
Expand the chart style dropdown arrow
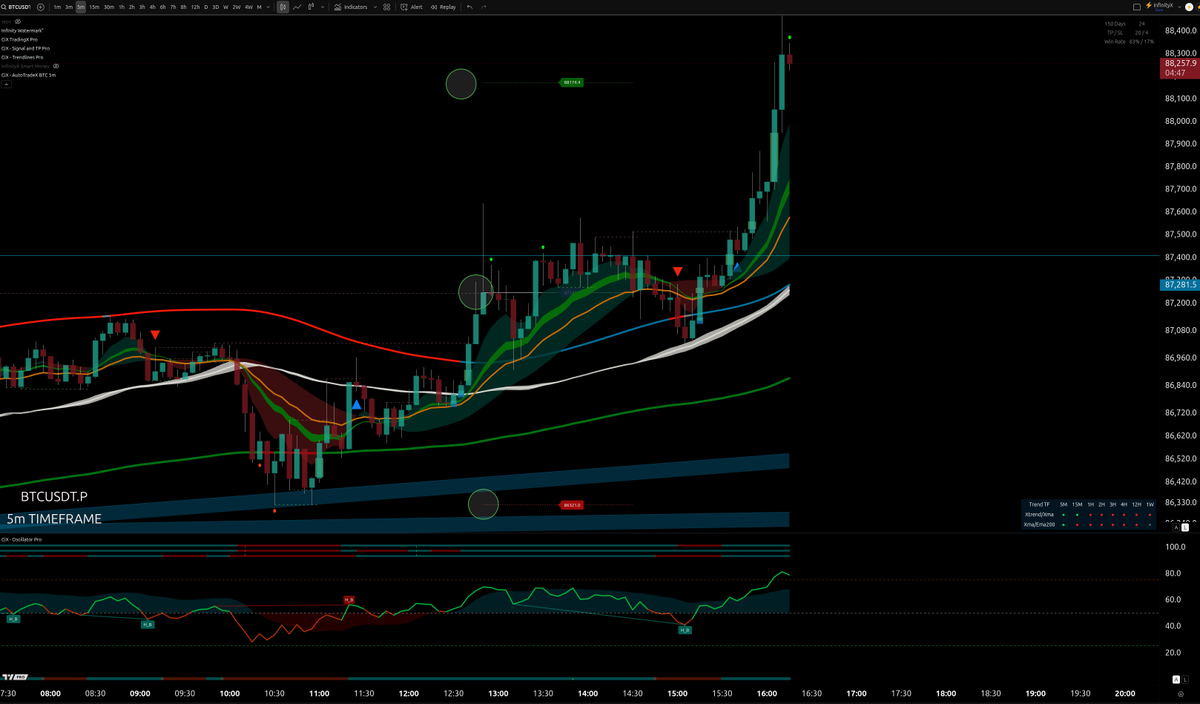click(x=322, y=7)
